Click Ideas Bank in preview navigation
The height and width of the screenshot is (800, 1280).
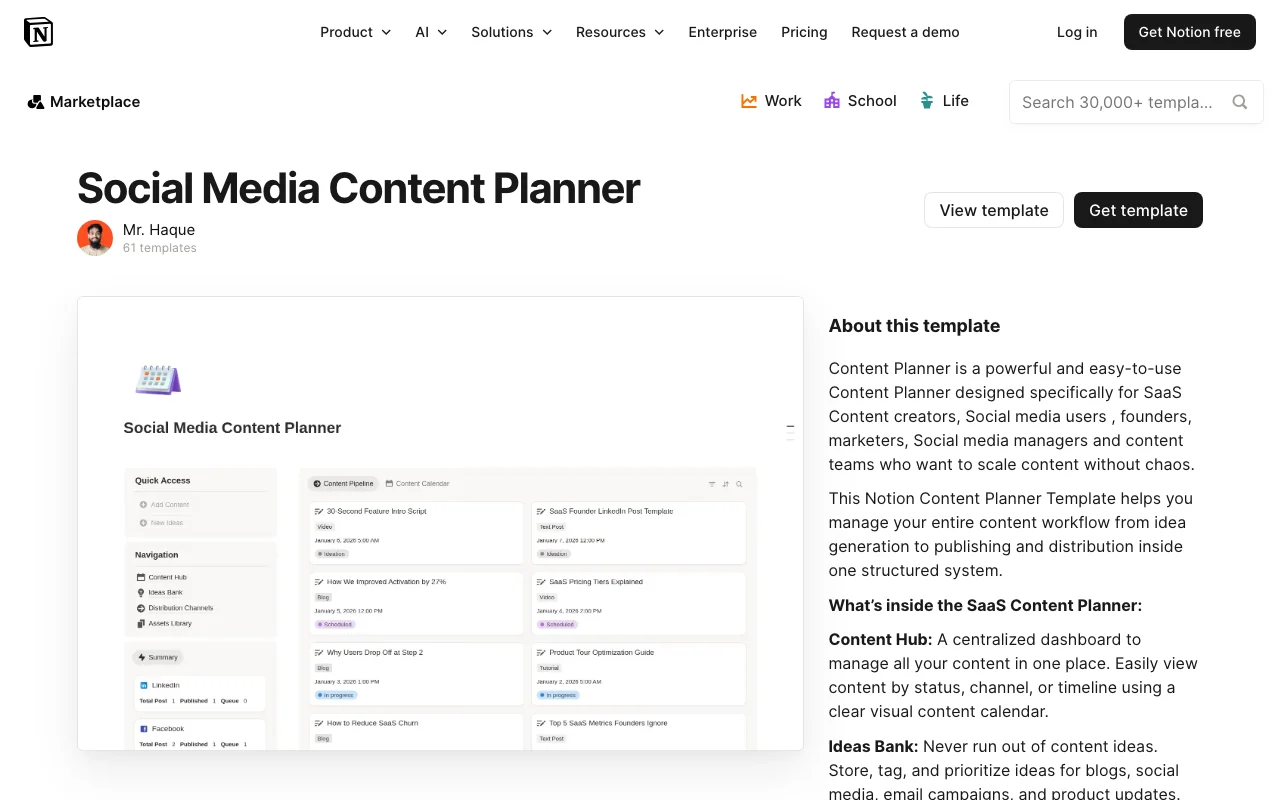click(160, 592)
